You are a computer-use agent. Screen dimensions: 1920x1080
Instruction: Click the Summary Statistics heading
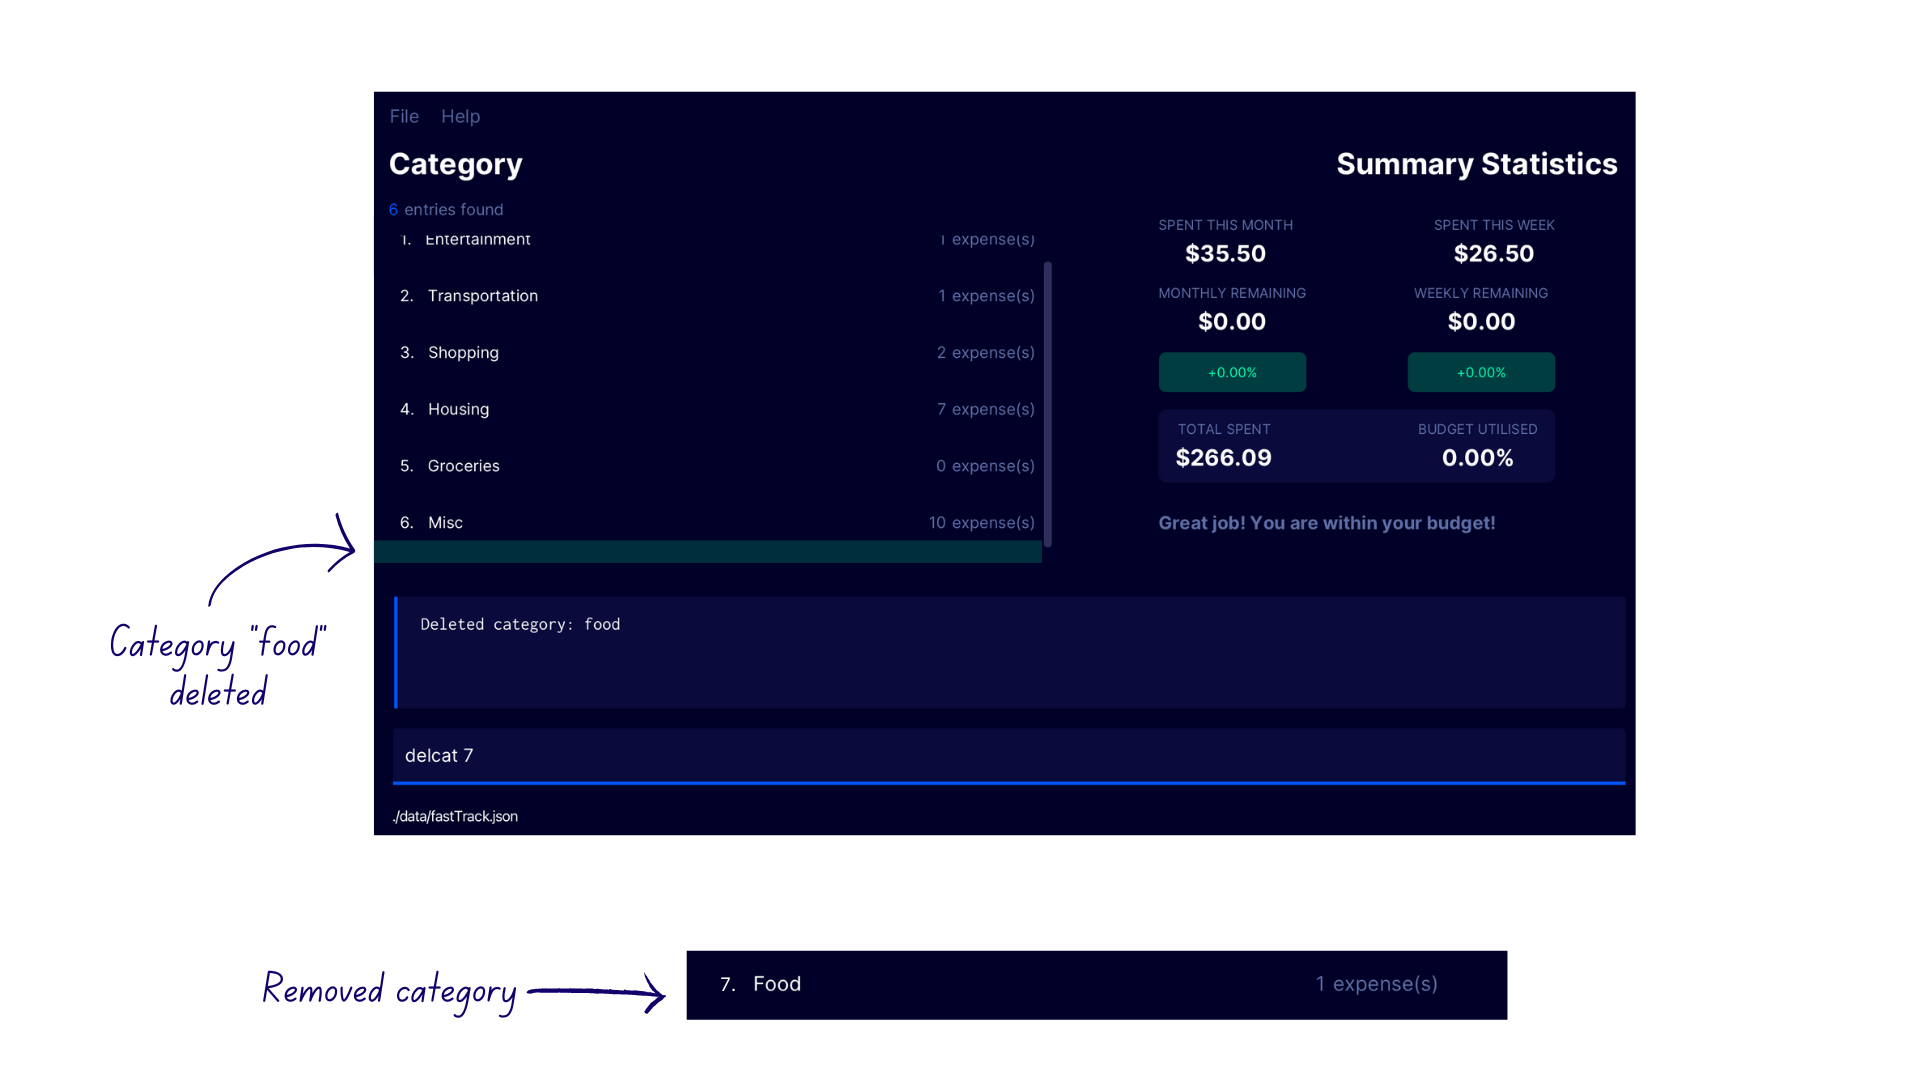(1477, 164)
